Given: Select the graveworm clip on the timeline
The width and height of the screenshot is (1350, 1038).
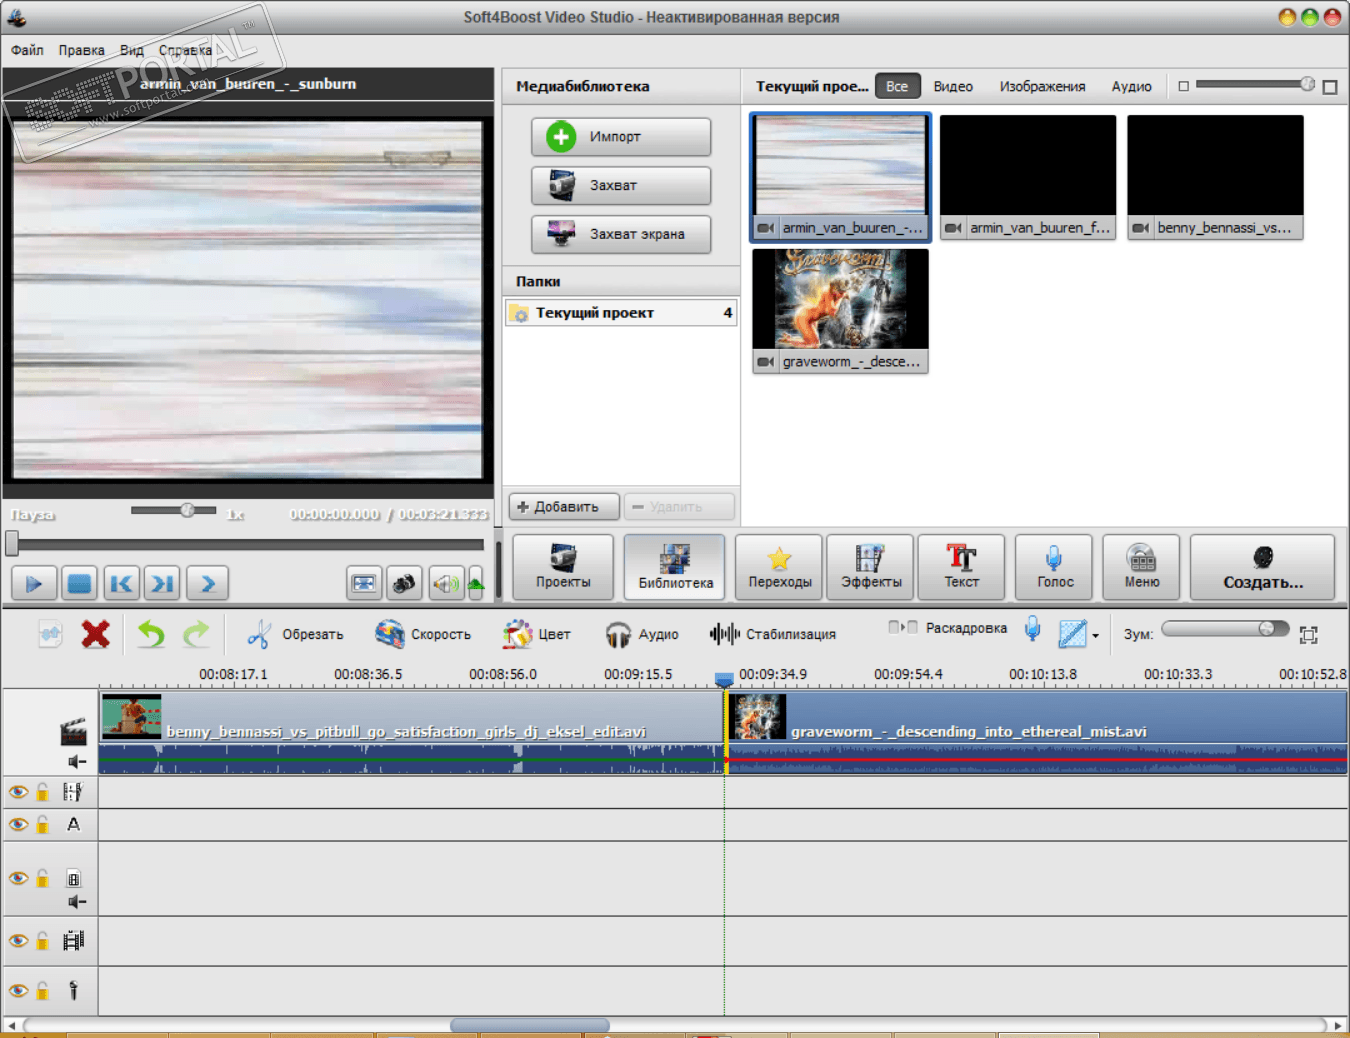Looking at the screenshot, I should (1037, 732).
